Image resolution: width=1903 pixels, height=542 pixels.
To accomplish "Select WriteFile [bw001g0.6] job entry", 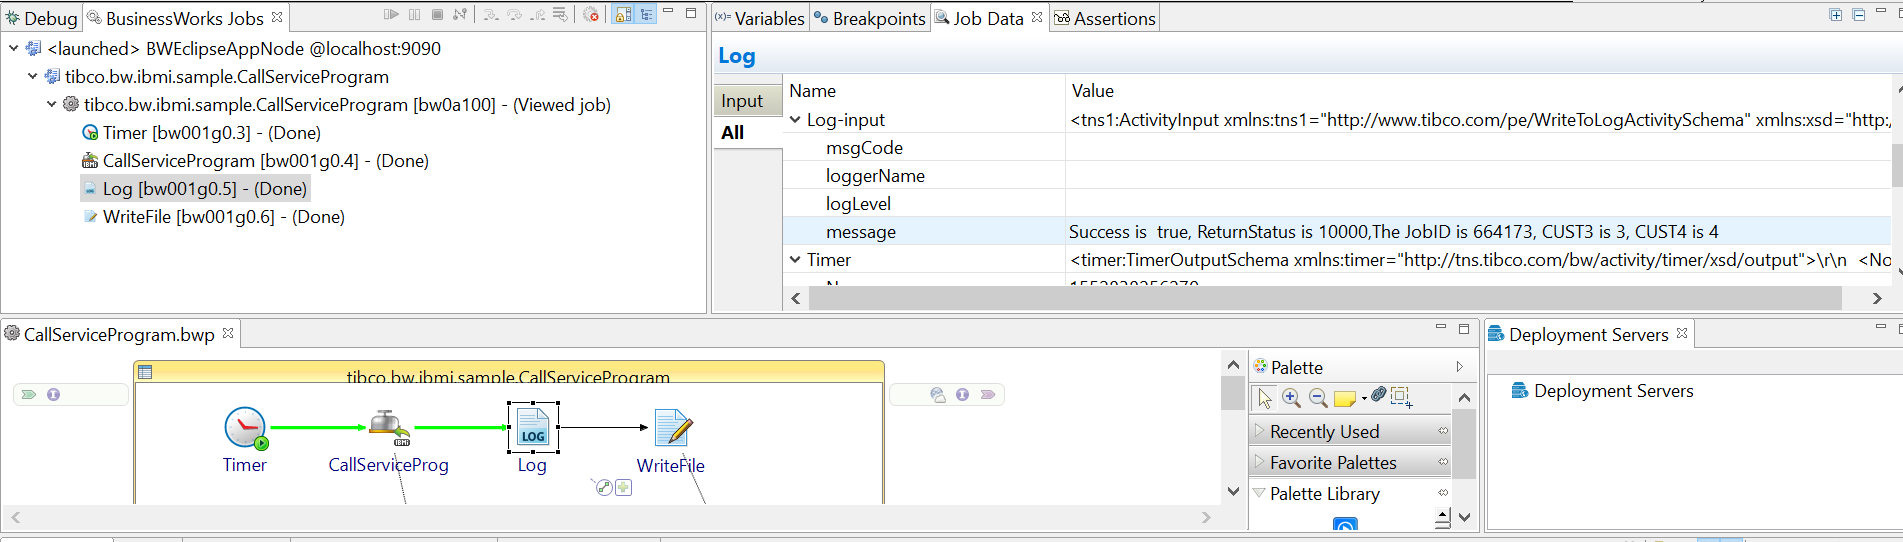I will tap(214, 217).
